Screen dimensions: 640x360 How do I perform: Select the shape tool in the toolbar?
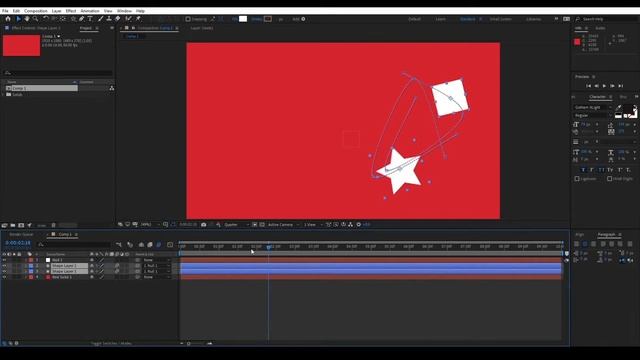pyautogui.click(x=73, y=19)
